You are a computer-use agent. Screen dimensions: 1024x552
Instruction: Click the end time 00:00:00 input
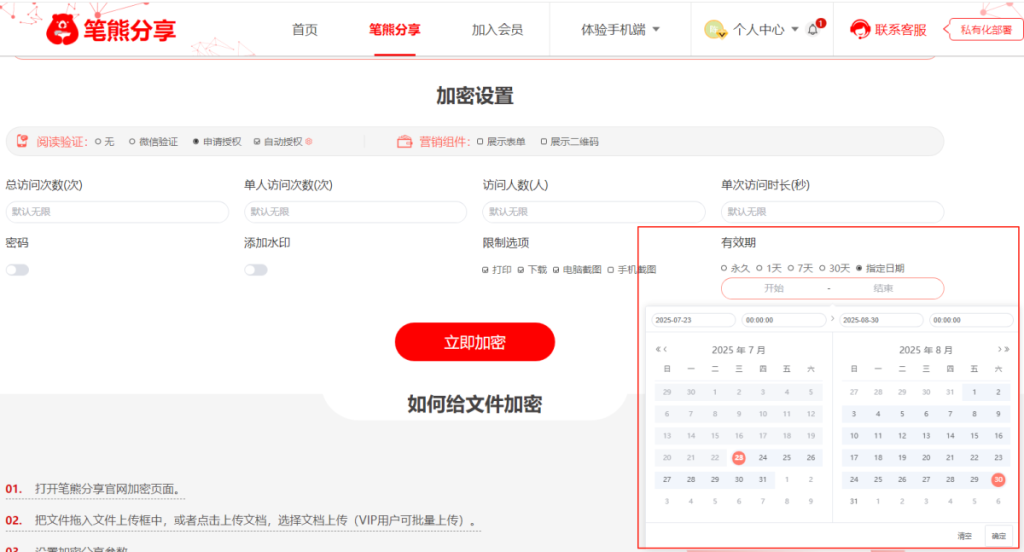click(x=971, y=320)
